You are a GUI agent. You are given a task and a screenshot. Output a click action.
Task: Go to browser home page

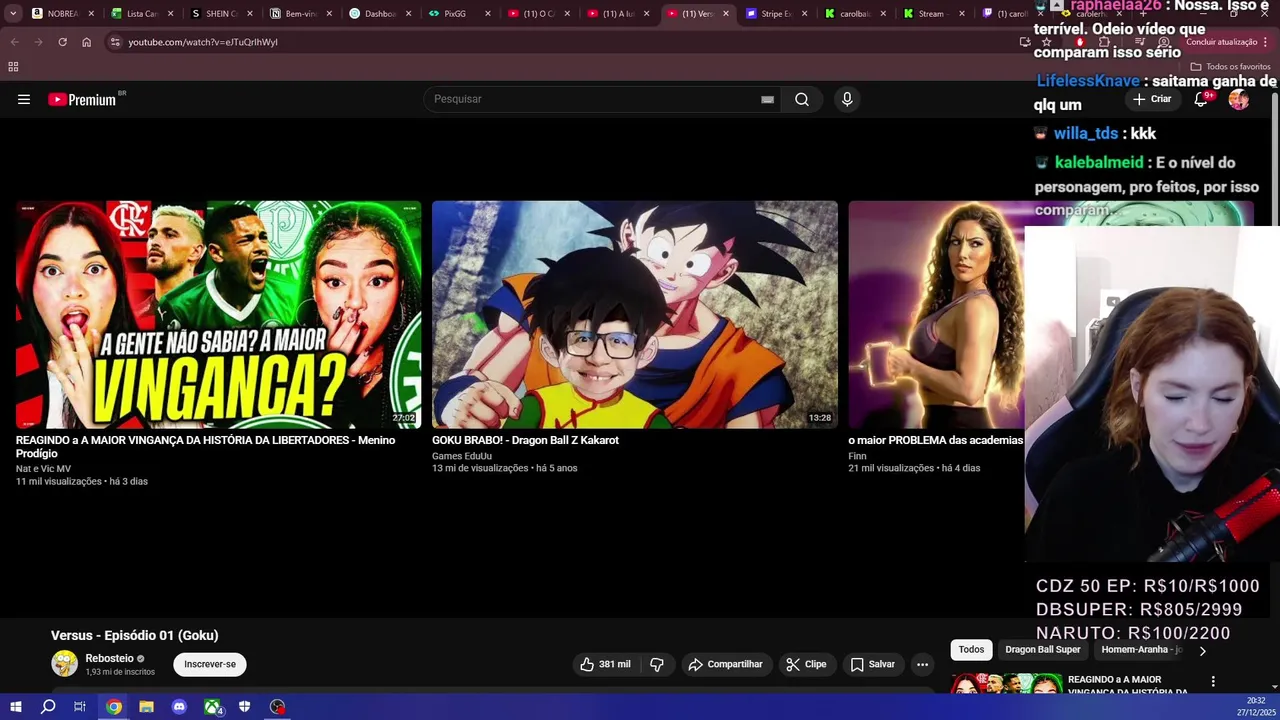click(x=86, y=42)
